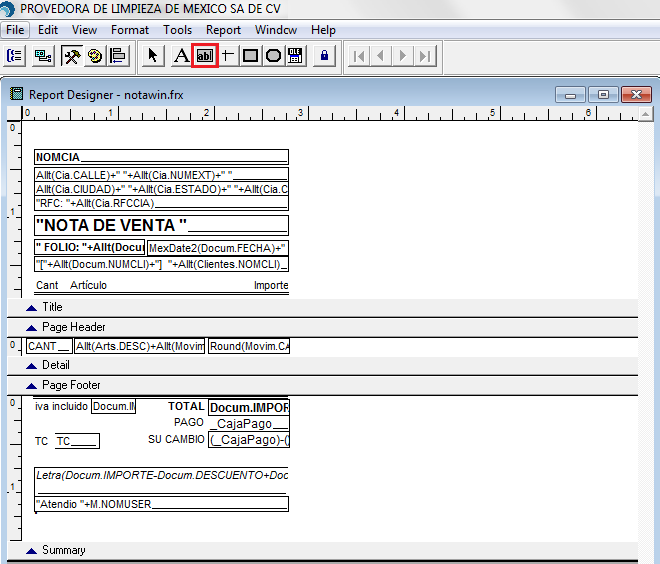Click the vertical scrollbar up arrow
This screenshot has width=660, height=564.
coord(645,114)
